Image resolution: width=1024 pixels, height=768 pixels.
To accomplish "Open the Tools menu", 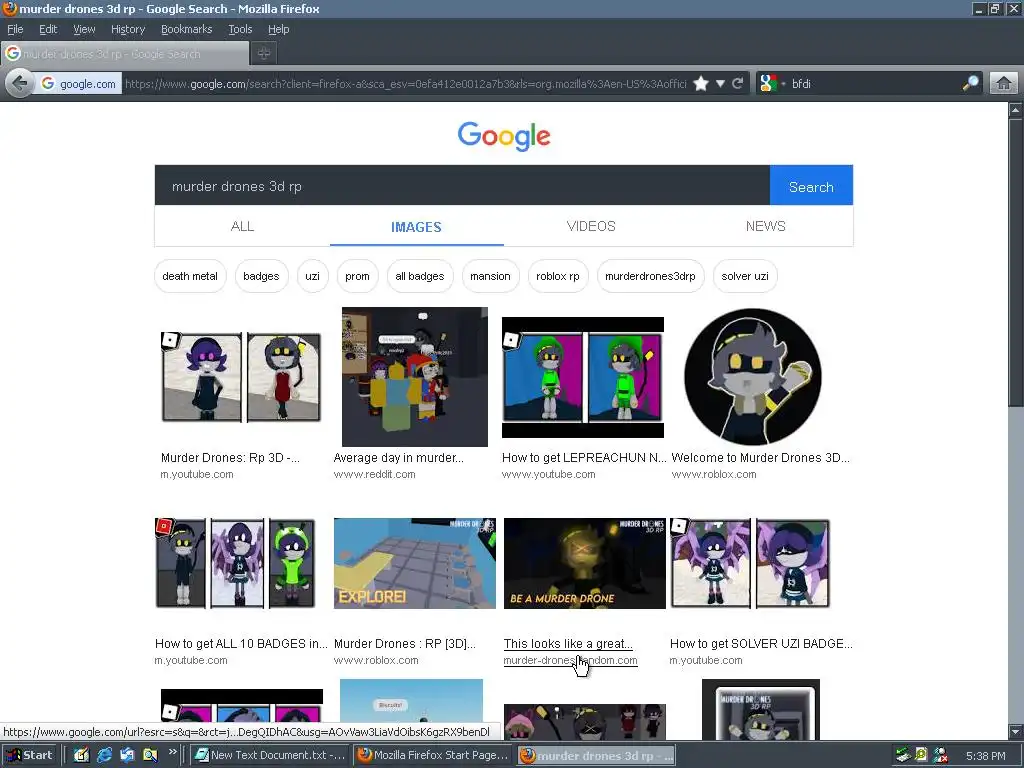I will (x=240, y=29).
